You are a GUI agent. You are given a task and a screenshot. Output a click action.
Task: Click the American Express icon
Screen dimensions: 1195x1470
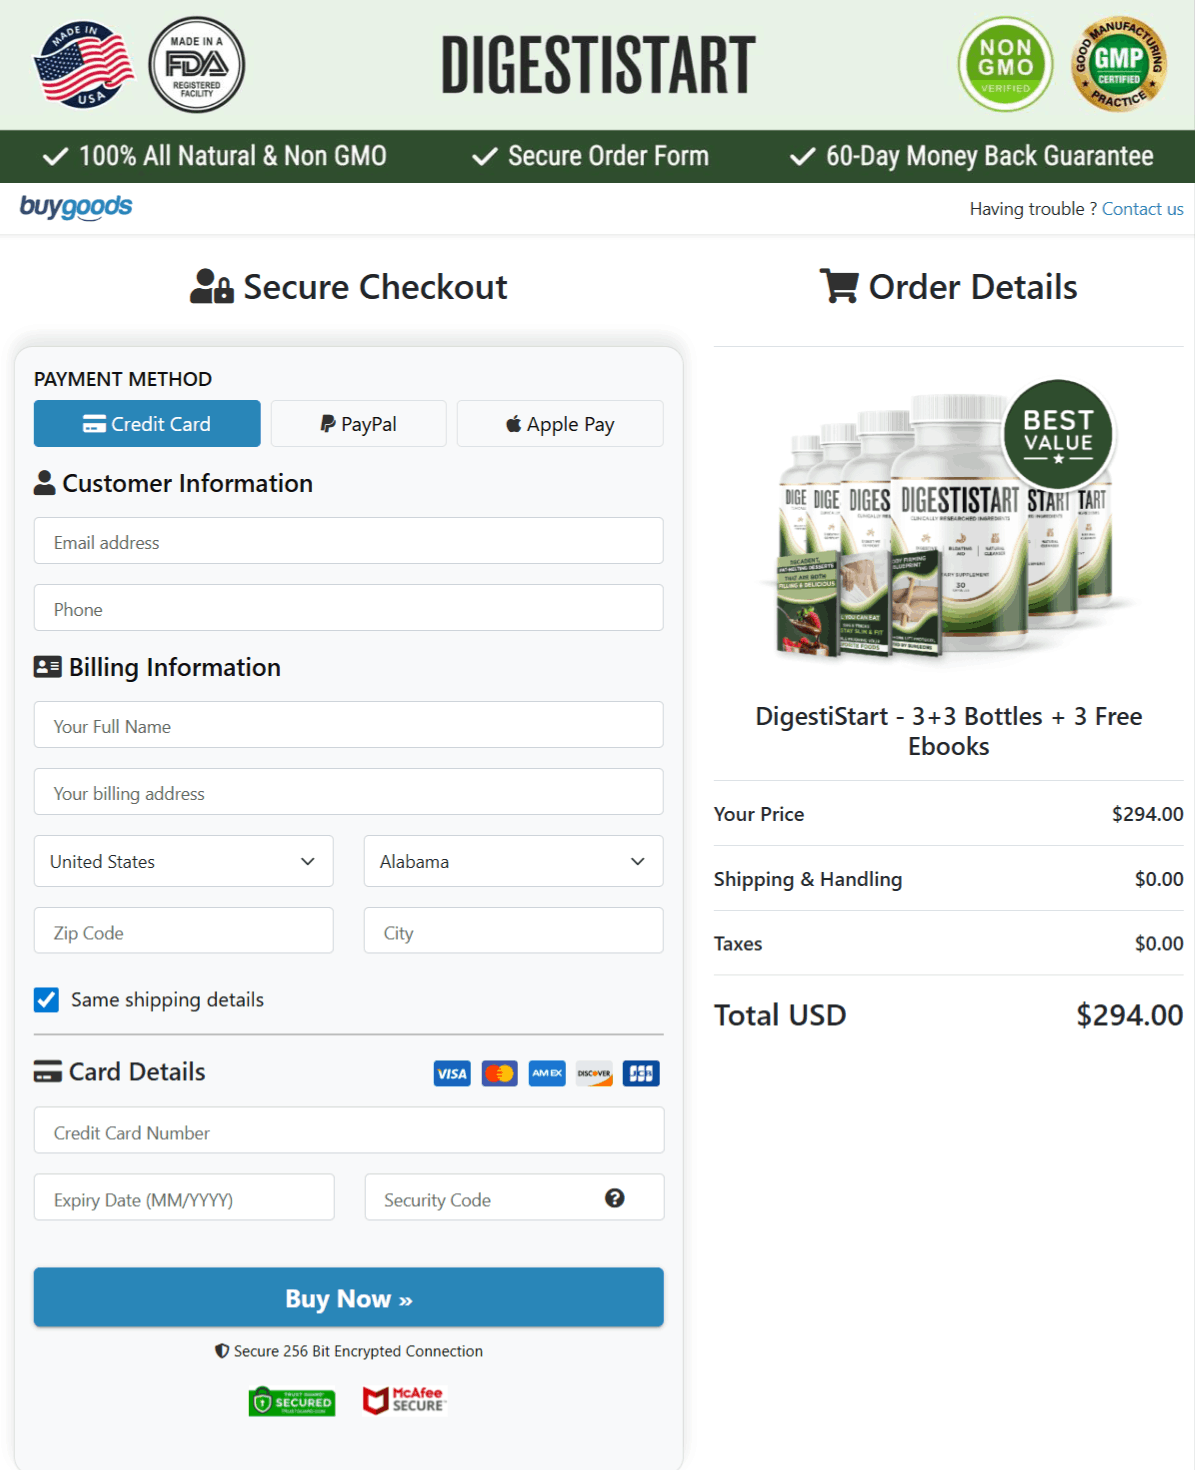(546, 1073)
